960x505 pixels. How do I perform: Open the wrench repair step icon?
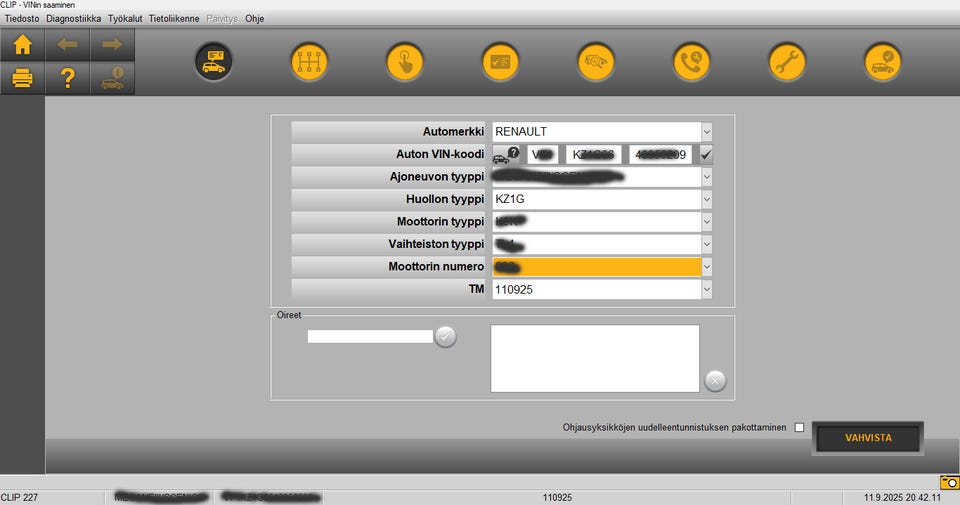pyautogui.click(x=787, y=62)
